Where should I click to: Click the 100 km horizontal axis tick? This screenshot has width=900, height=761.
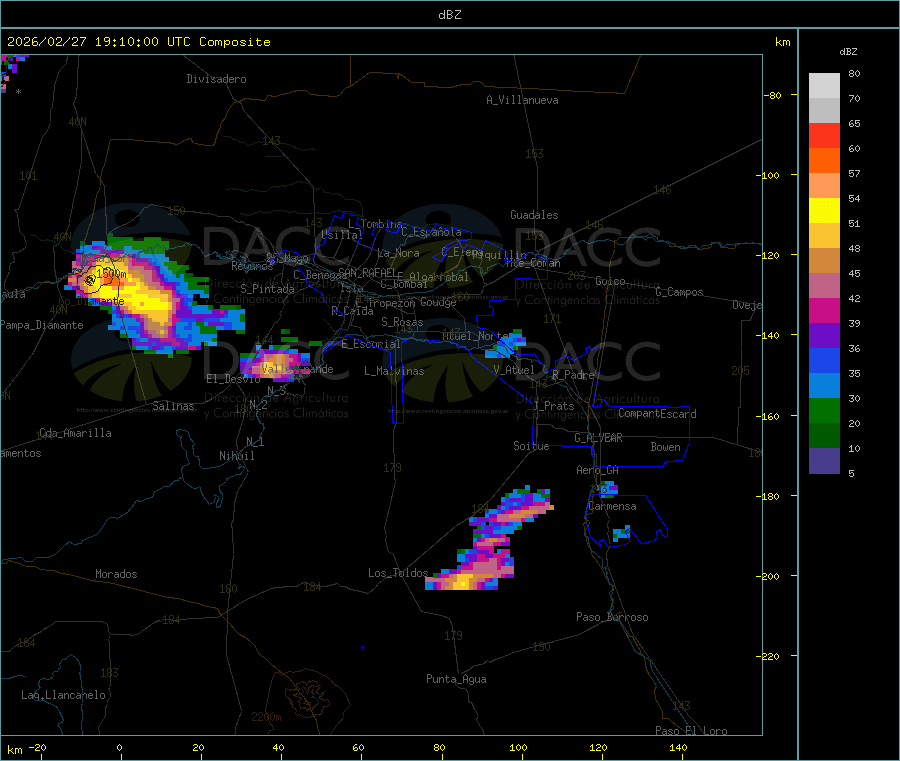tap(518, 747)
